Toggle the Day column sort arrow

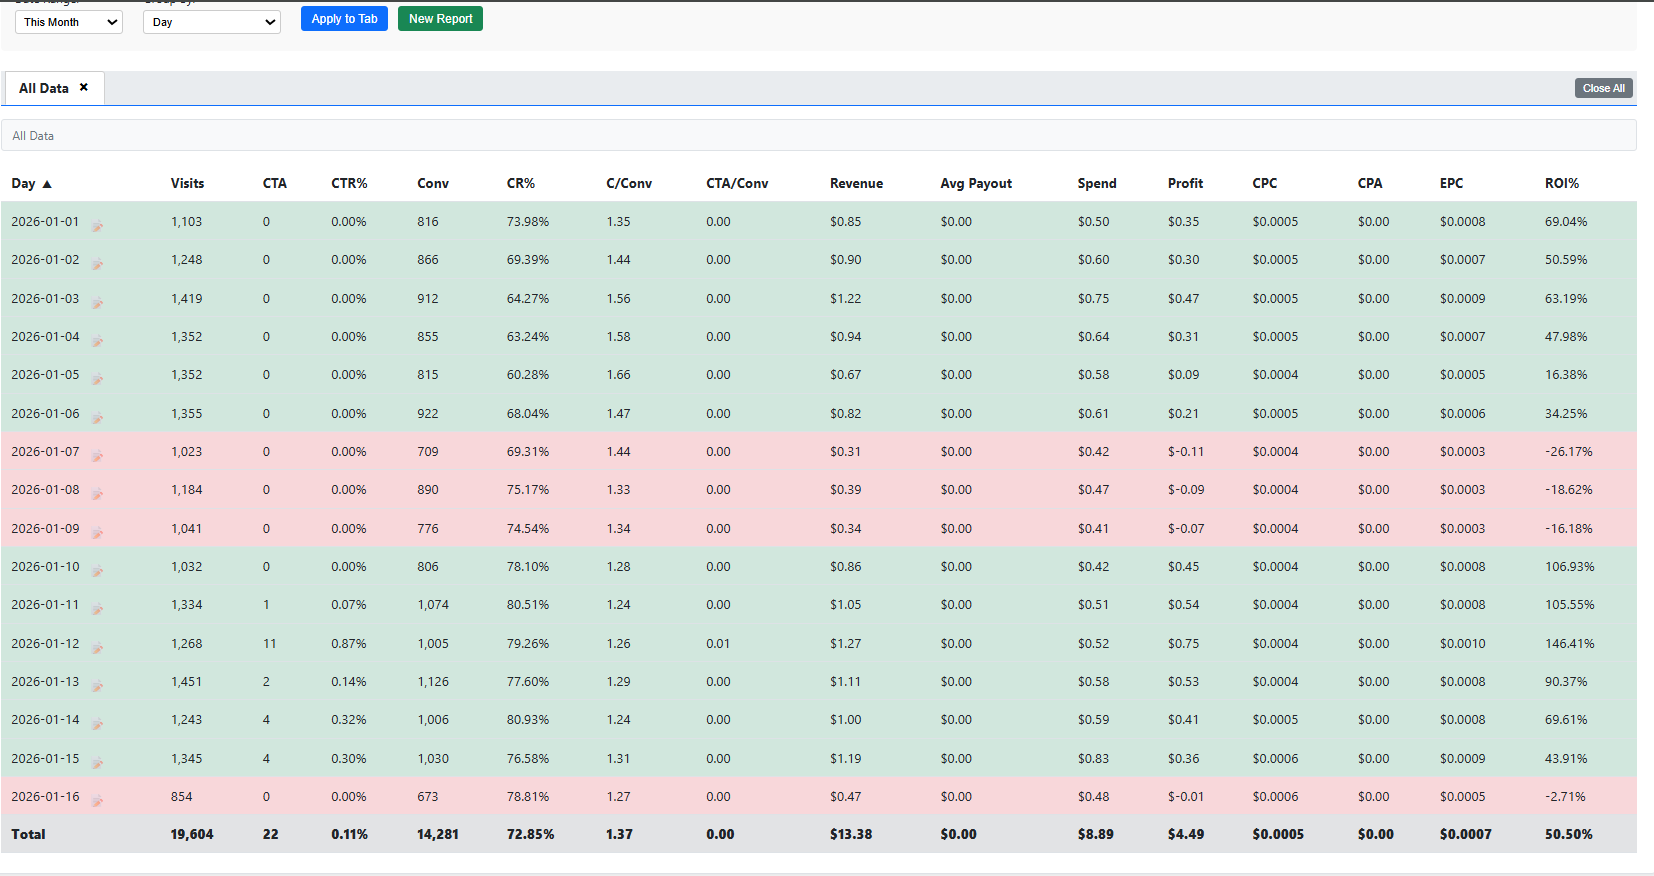47,184
